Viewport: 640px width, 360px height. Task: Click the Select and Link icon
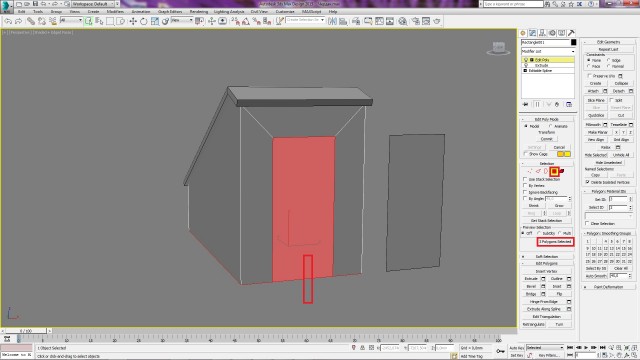[31, 21]
